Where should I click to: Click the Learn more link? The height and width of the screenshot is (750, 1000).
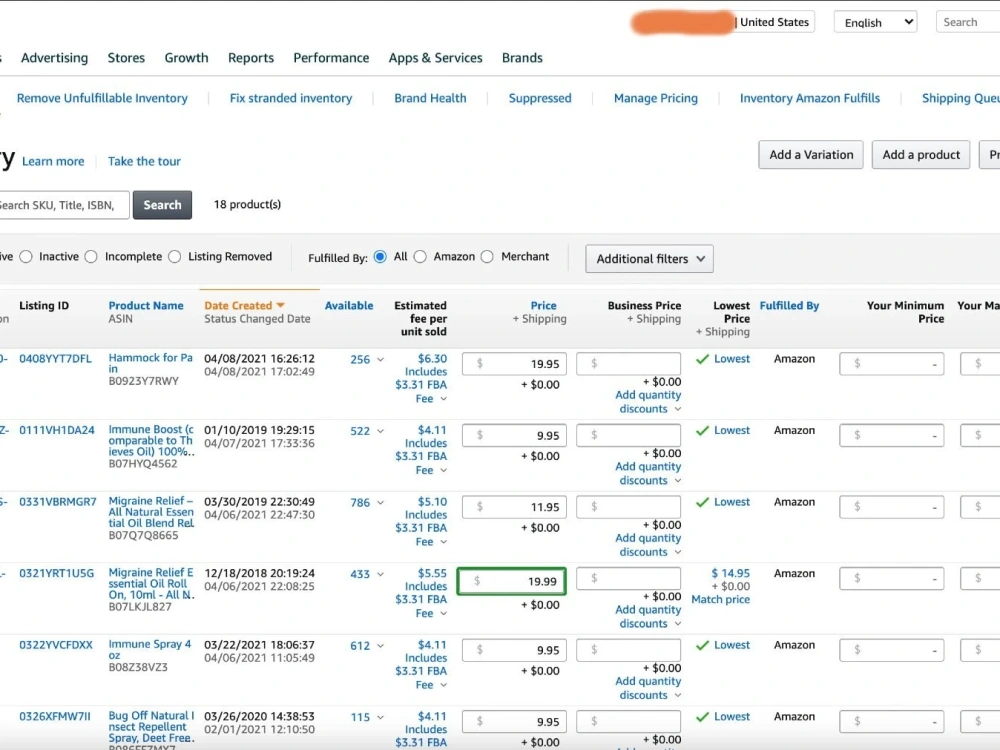click(x=53, y=161)
